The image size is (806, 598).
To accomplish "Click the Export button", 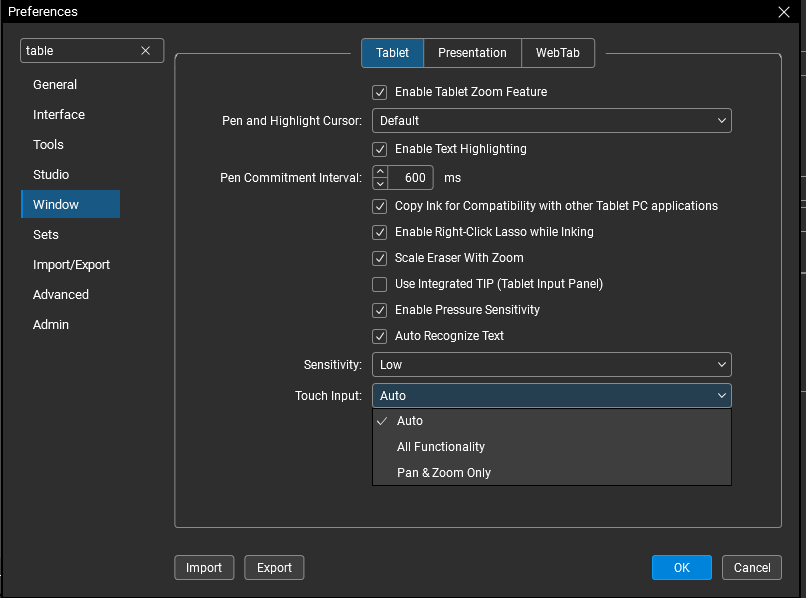I will click(274, 568).
